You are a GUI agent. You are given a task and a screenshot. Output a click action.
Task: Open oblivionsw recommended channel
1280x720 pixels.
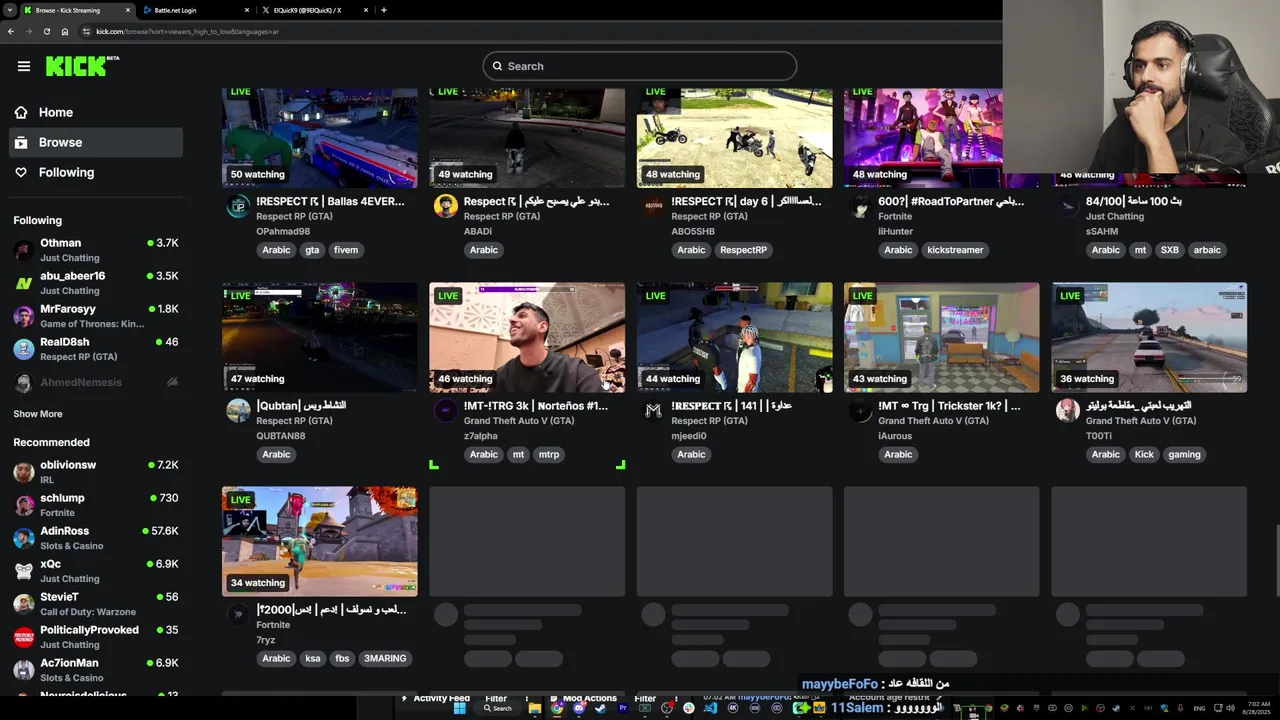click(x=96, y=472)
